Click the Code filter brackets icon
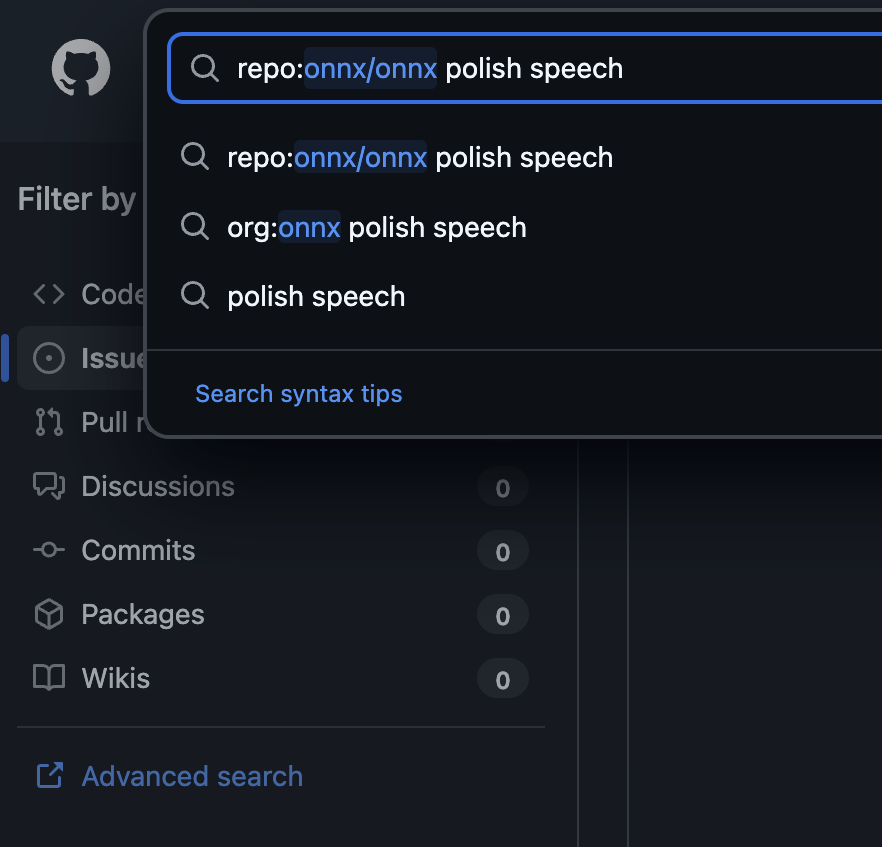 pos(49,294)
